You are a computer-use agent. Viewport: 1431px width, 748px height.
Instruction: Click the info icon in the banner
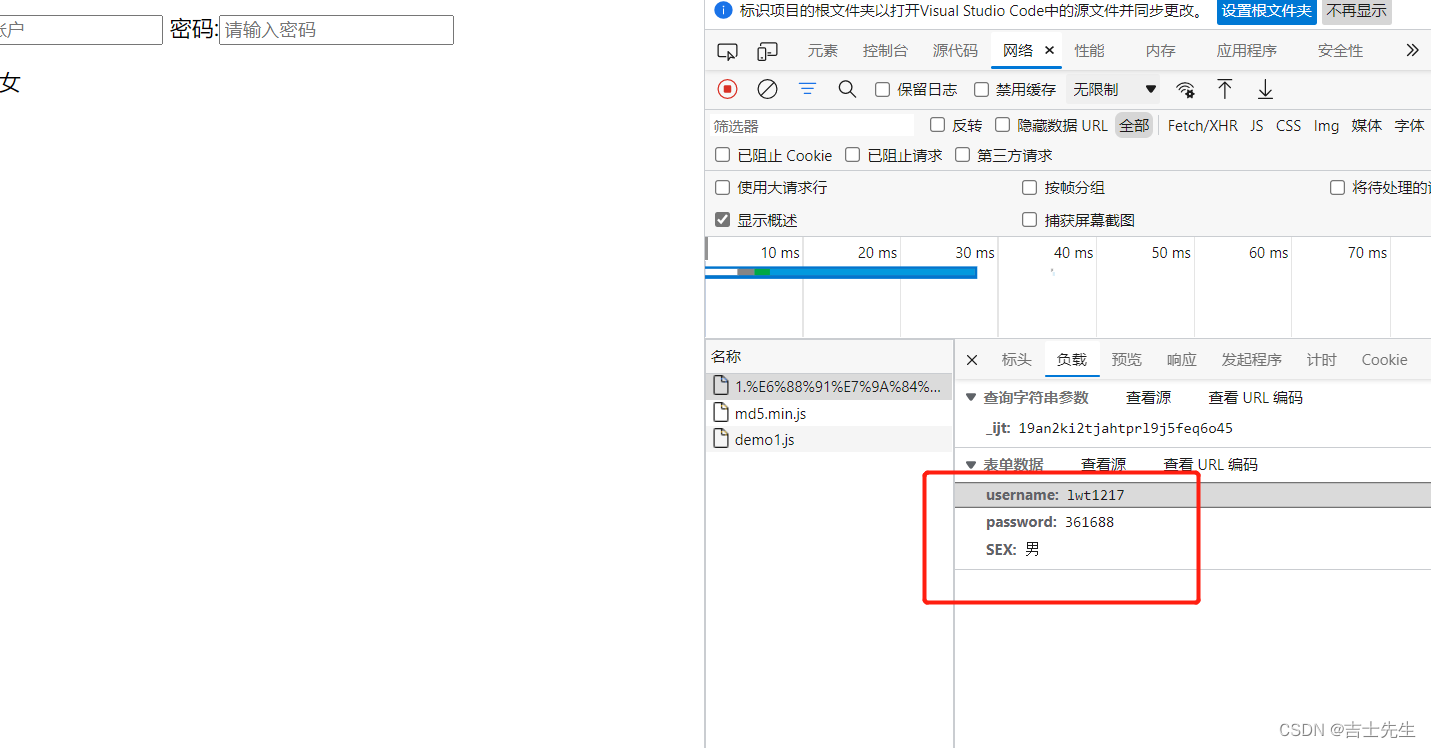(724, 10)
